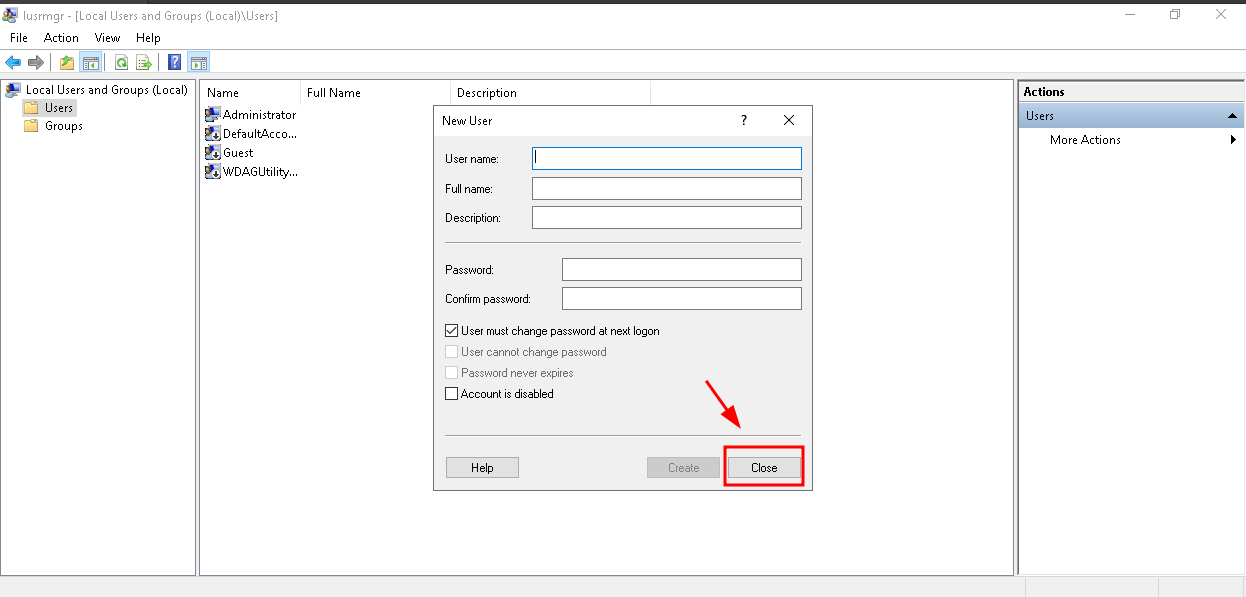1246x597 pixels.
Task: Click the Back arrow in toolbar
Action: 13,63
